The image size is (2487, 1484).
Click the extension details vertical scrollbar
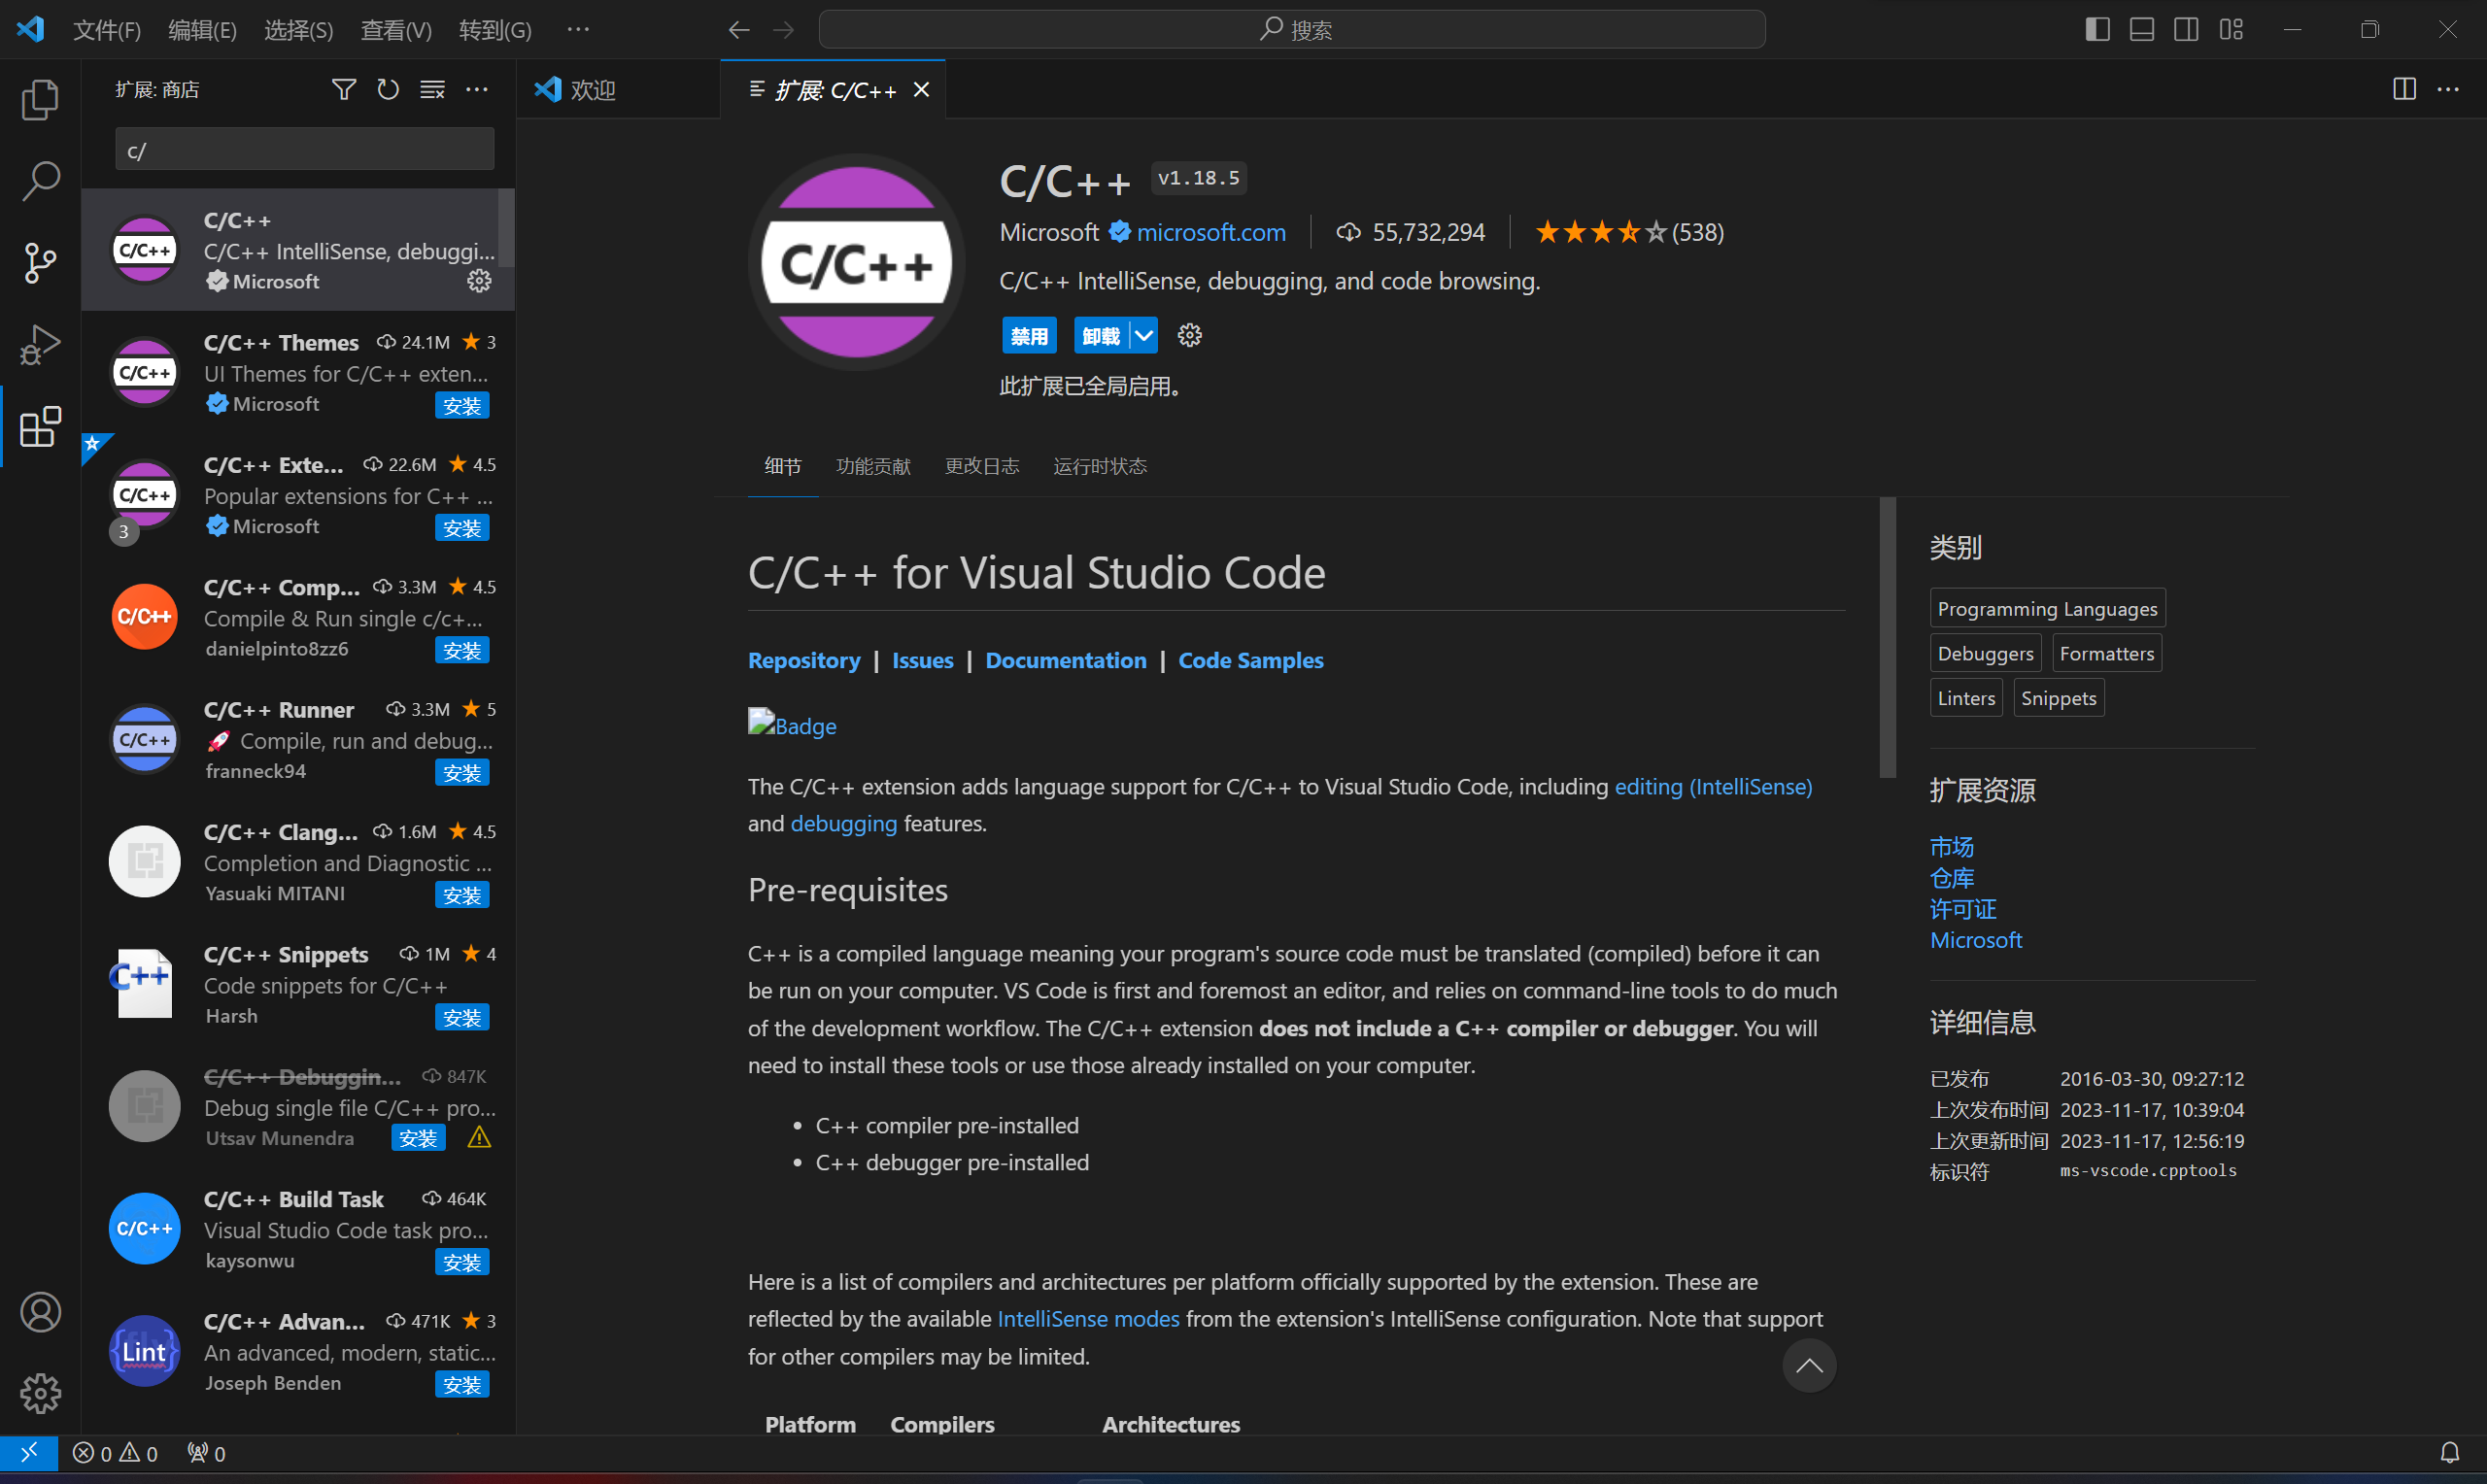[x=1887, y=638]
